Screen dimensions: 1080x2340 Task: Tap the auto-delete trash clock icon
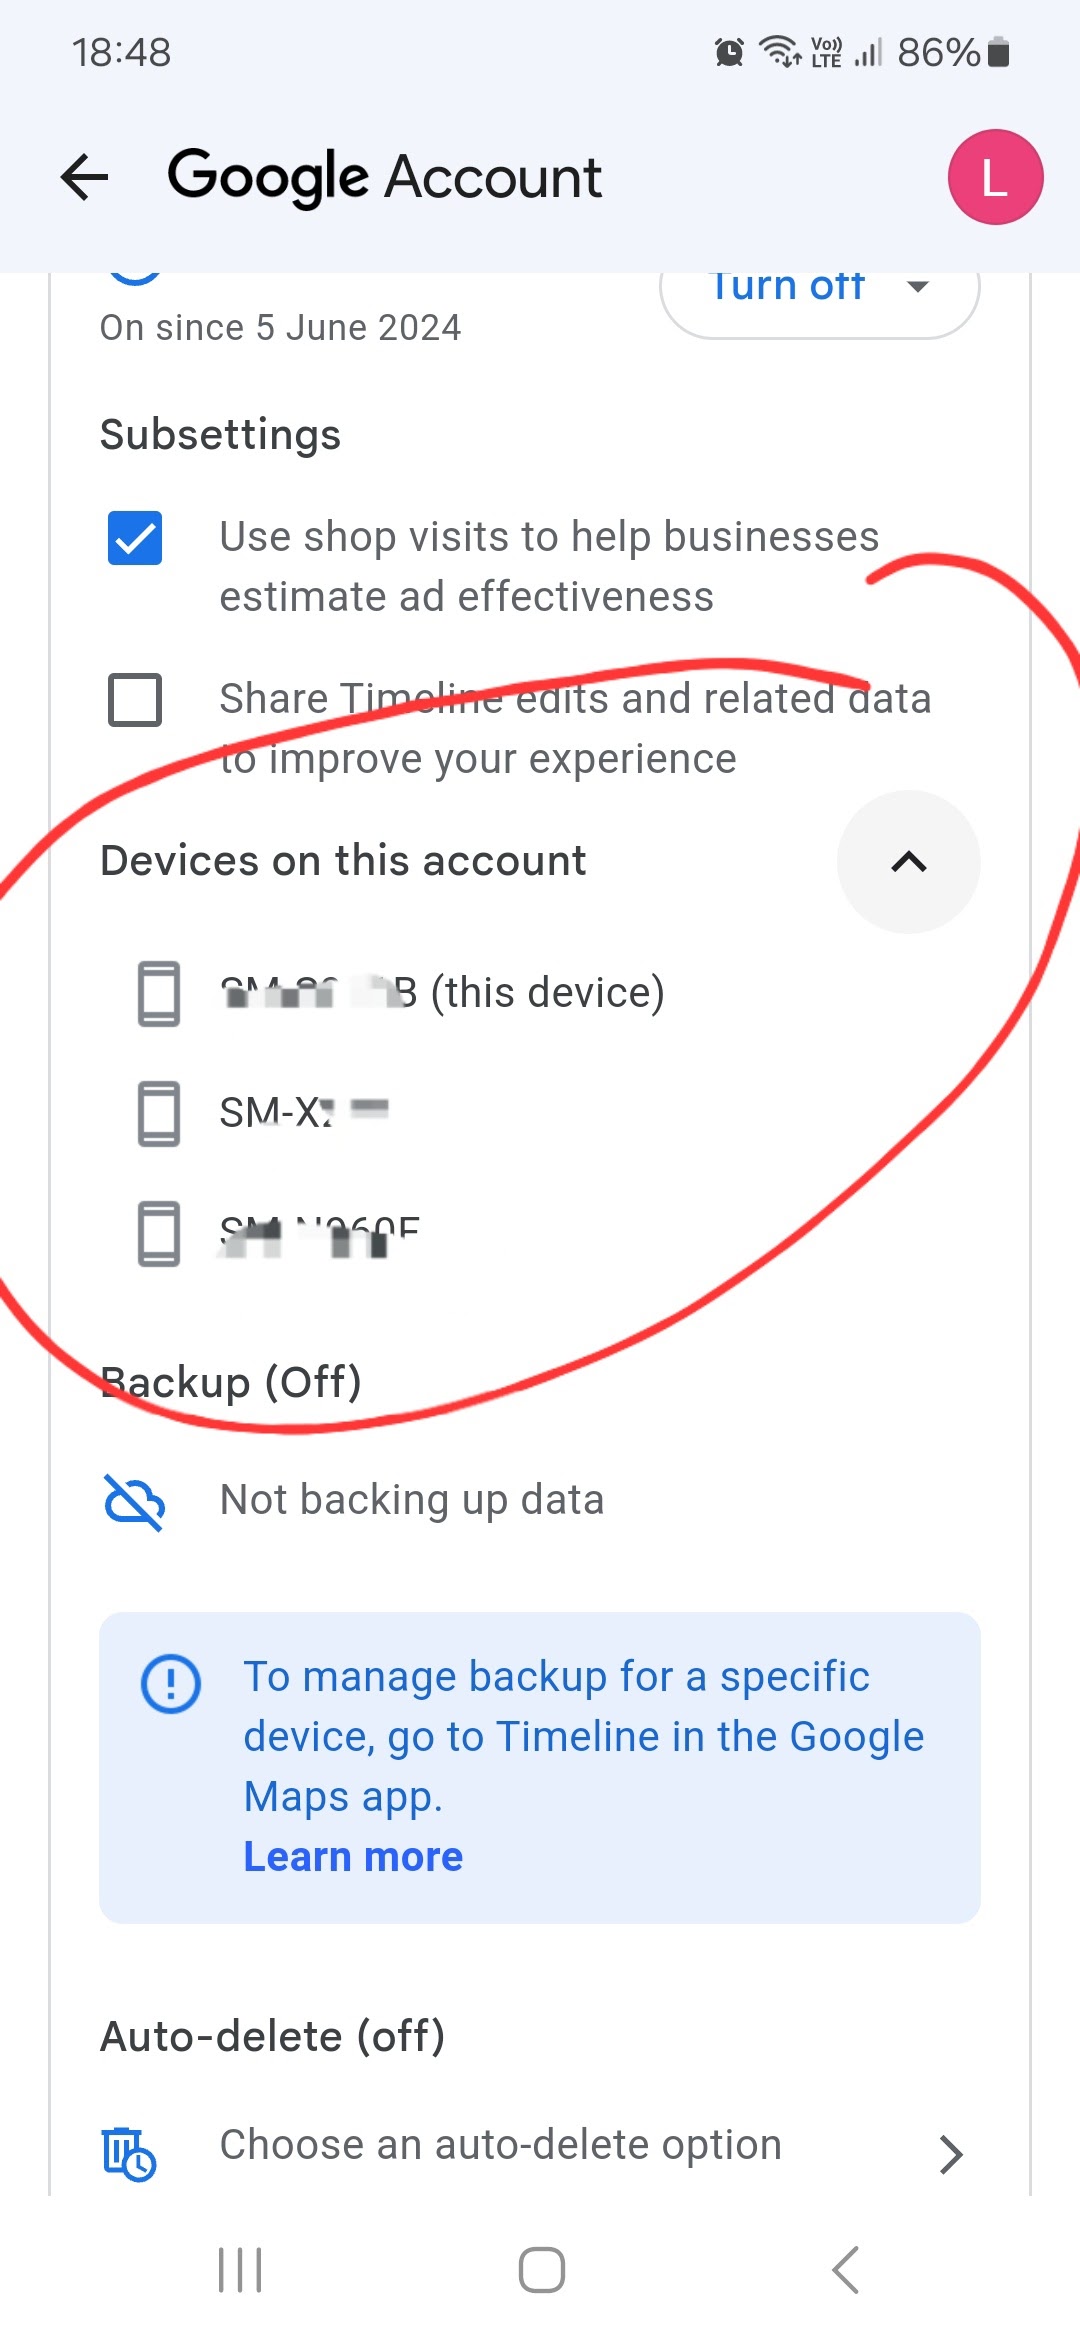click(x=128, y=2152)
